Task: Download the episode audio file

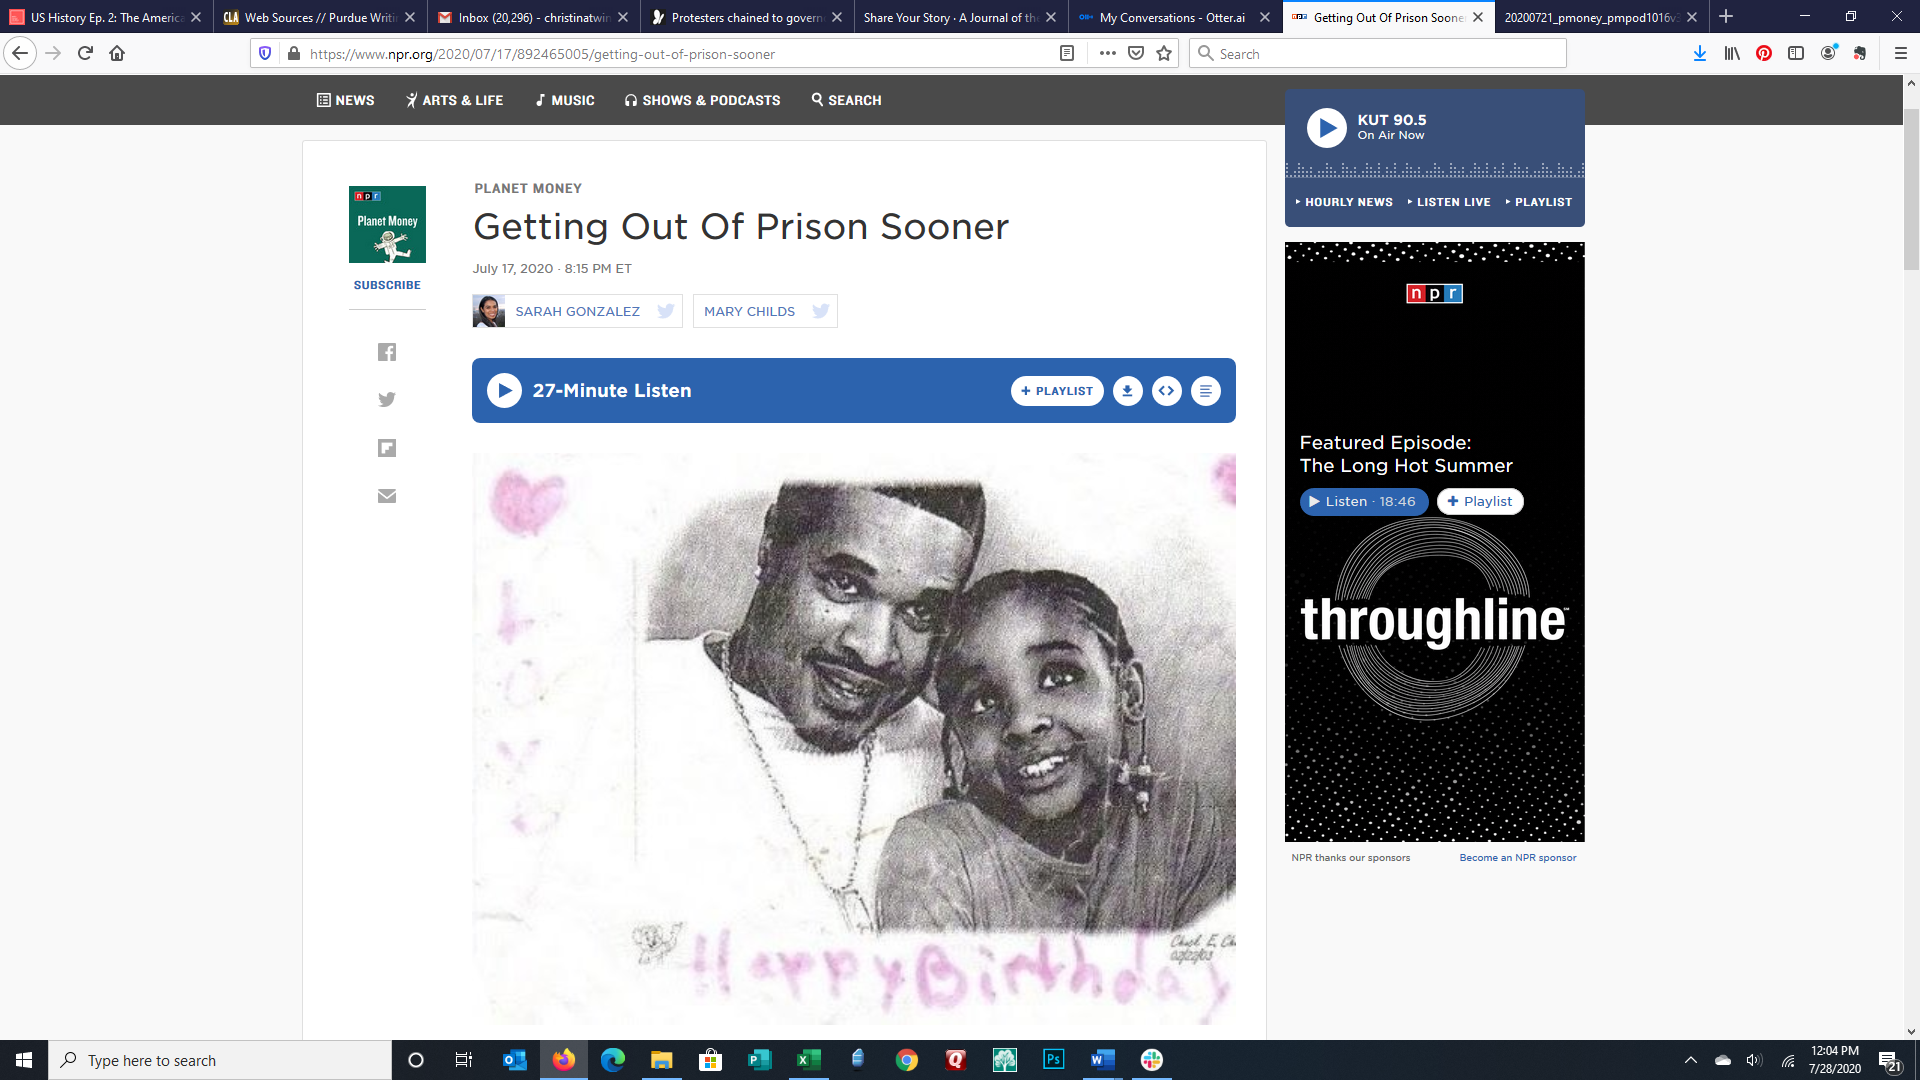Action: pyautogui.click(x=1128, y=391)
